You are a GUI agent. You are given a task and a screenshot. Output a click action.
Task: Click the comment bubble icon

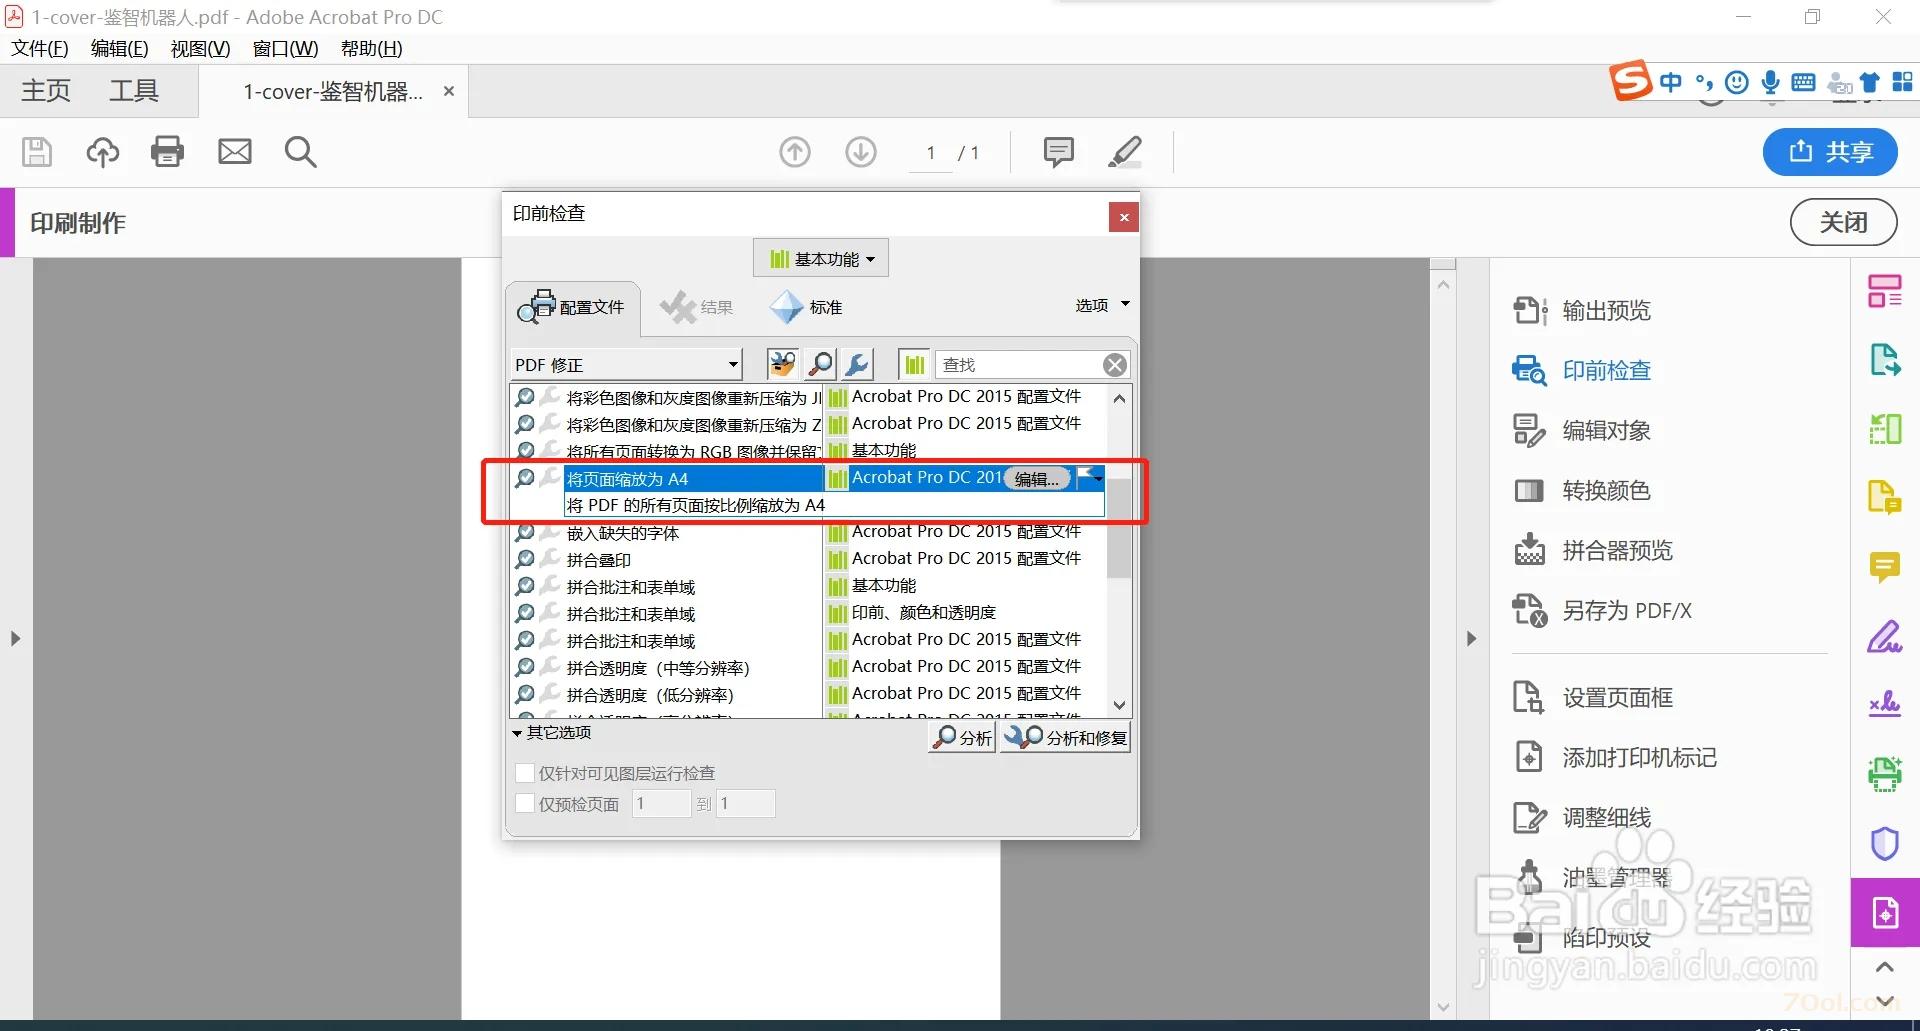1058,152
